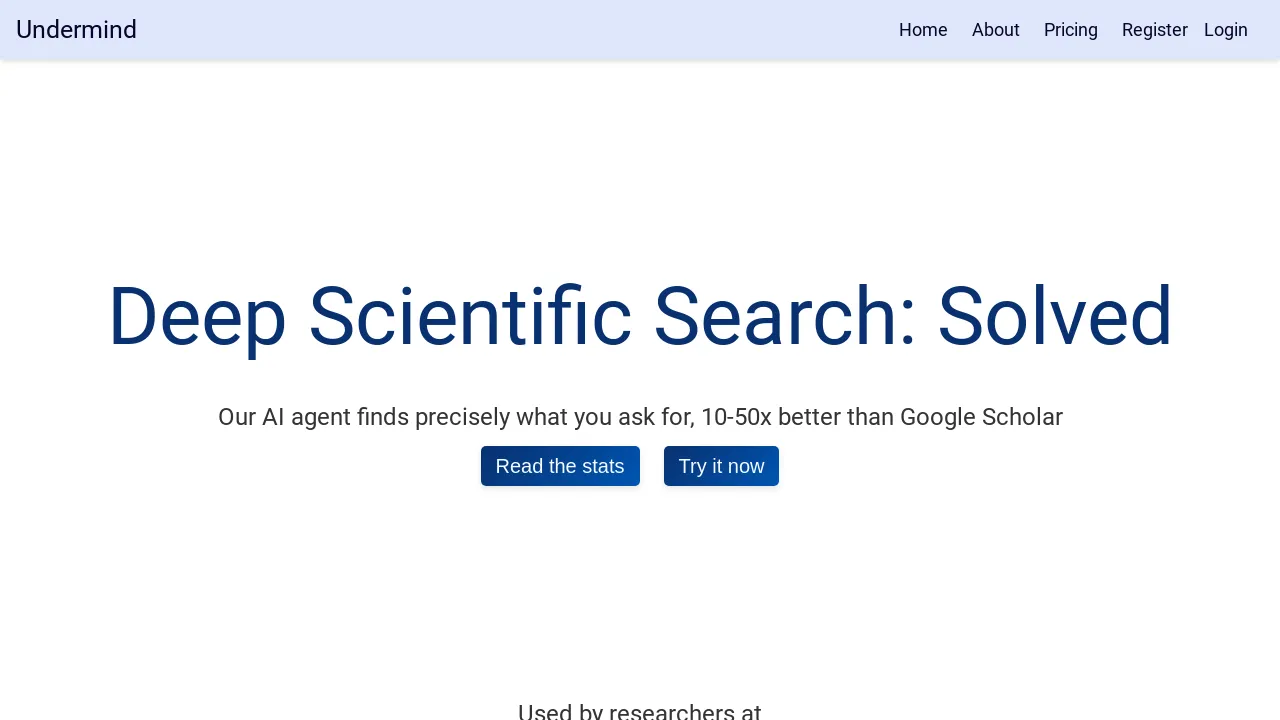The width and height of the screenshot is (1280, 720).
Task: Click the "Read the stats" button
Action: pyautogui.click(x=560, y=466)
